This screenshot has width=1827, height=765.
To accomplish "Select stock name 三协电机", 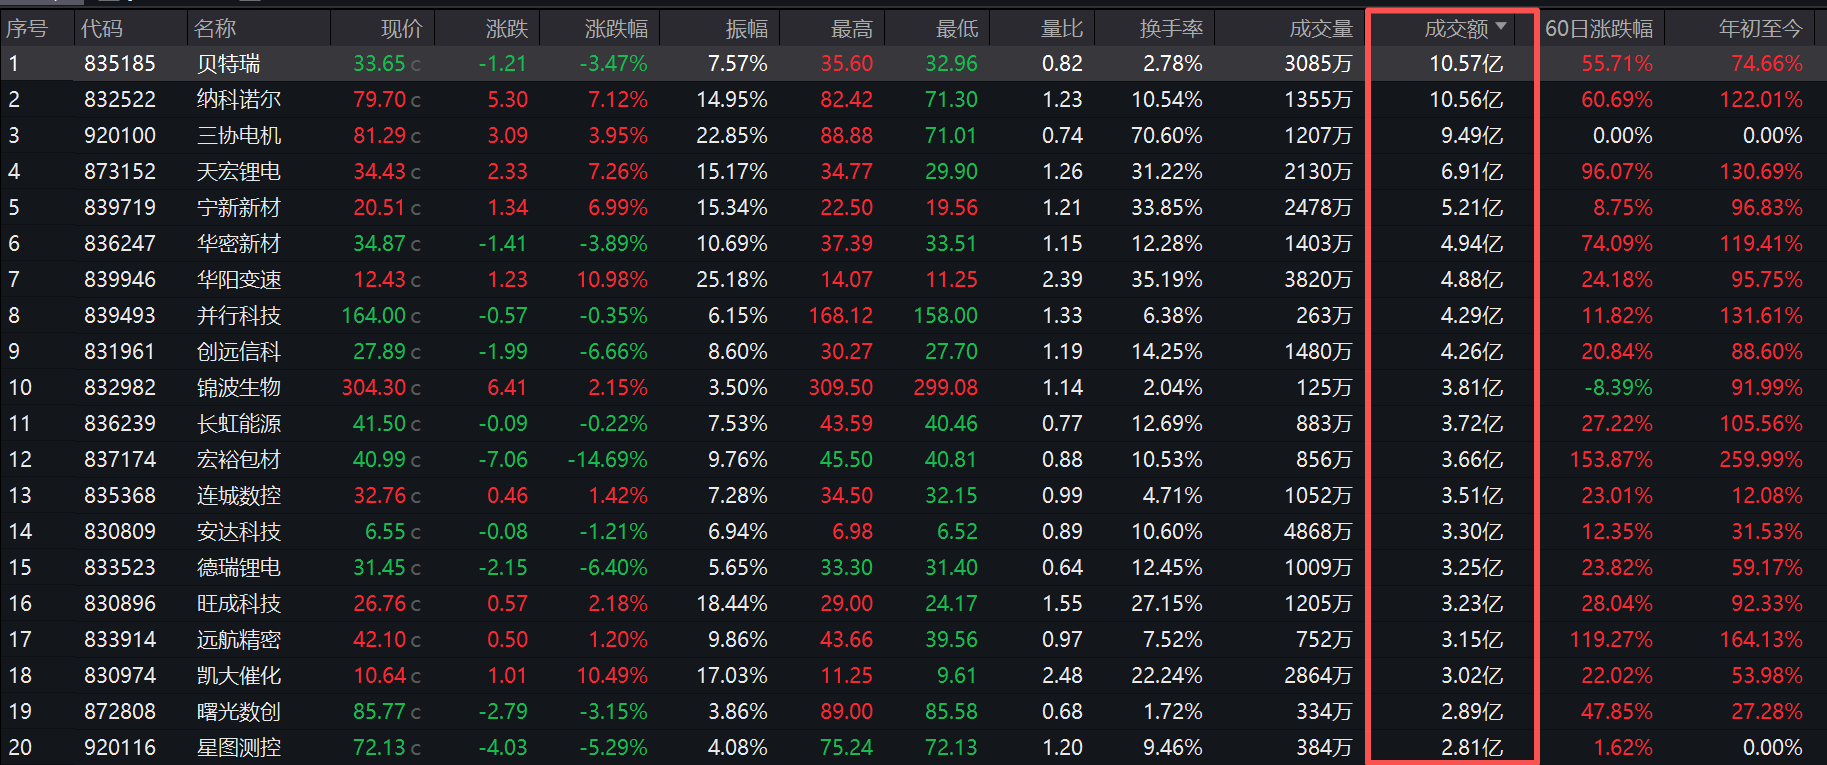I will (239, 136).
